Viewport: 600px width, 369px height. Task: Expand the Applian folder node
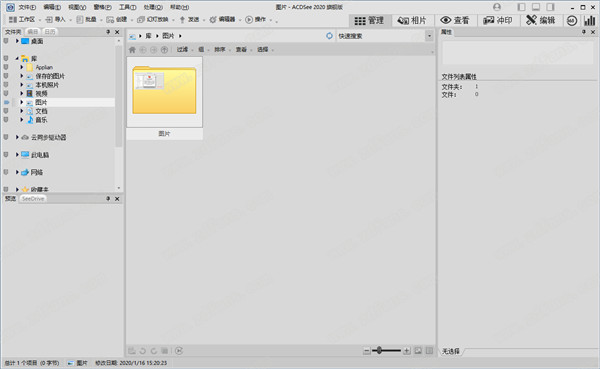coord(22,67)
